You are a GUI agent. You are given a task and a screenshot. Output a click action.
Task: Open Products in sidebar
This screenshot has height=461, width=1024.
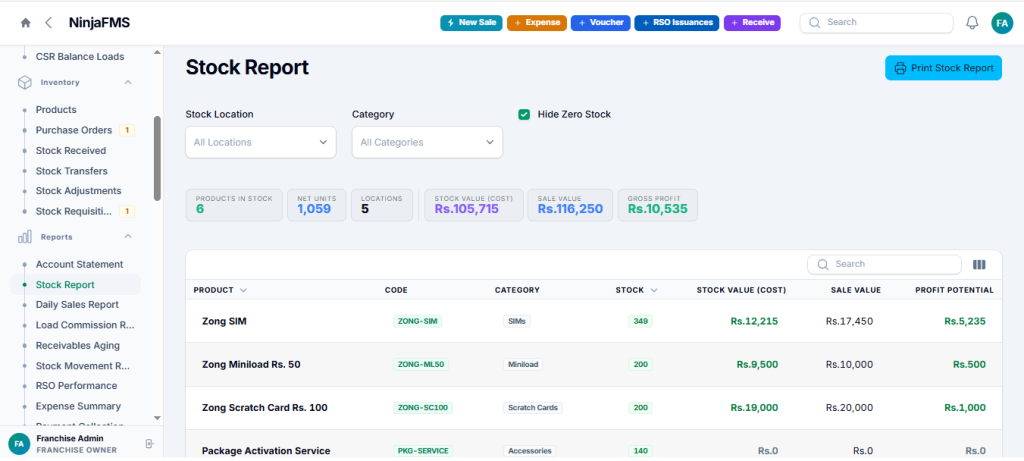(x=56, y=110)
